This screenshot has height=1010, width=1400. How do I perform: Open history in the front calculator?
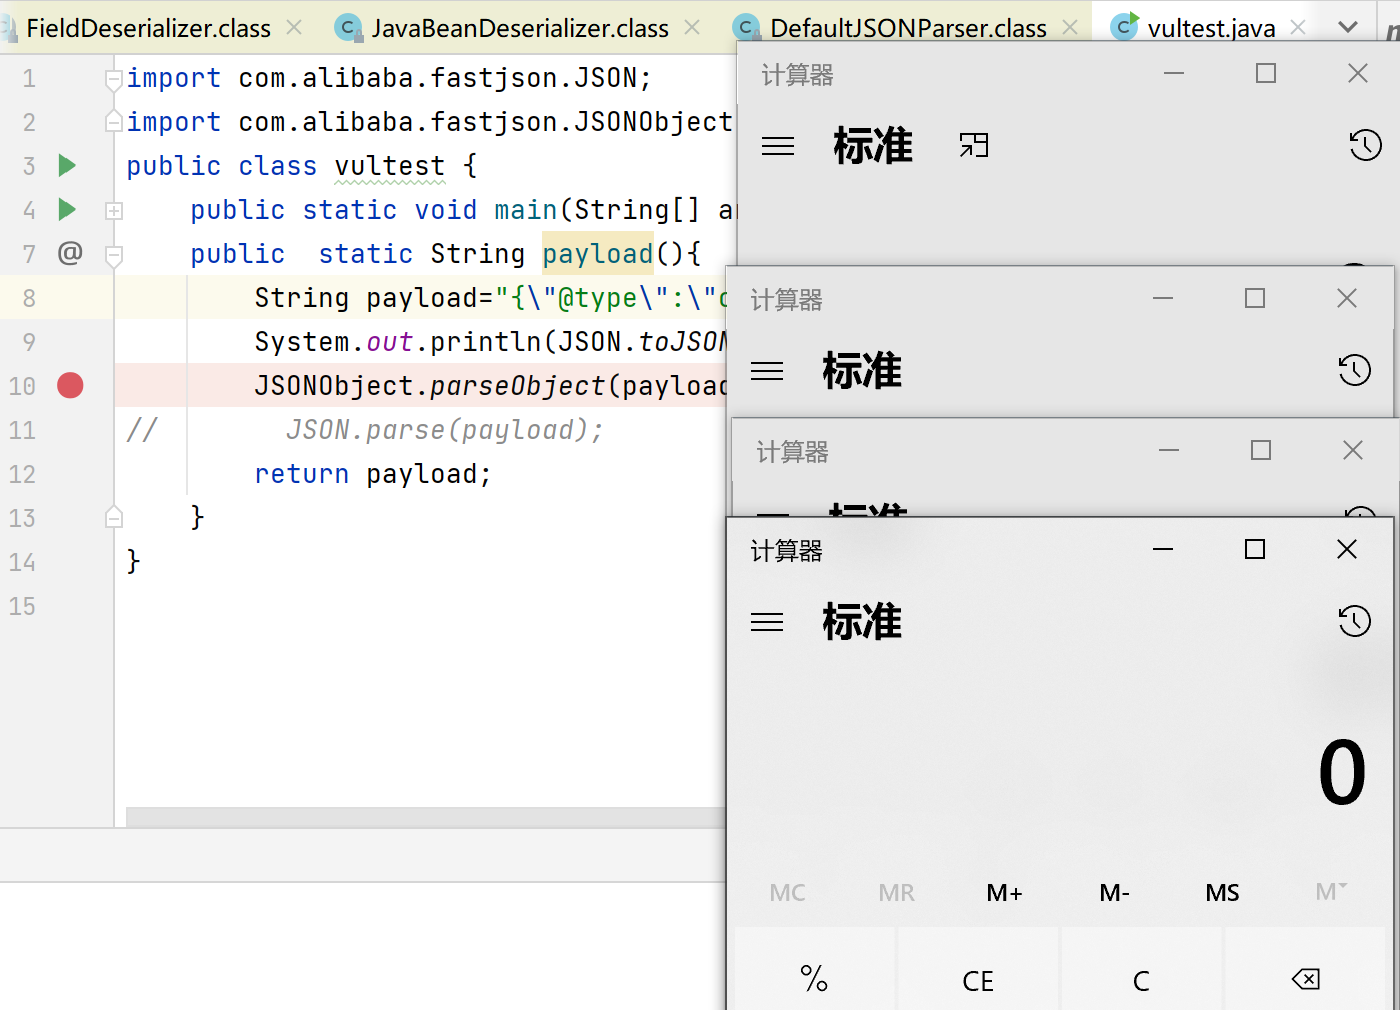coord(1354,622)
